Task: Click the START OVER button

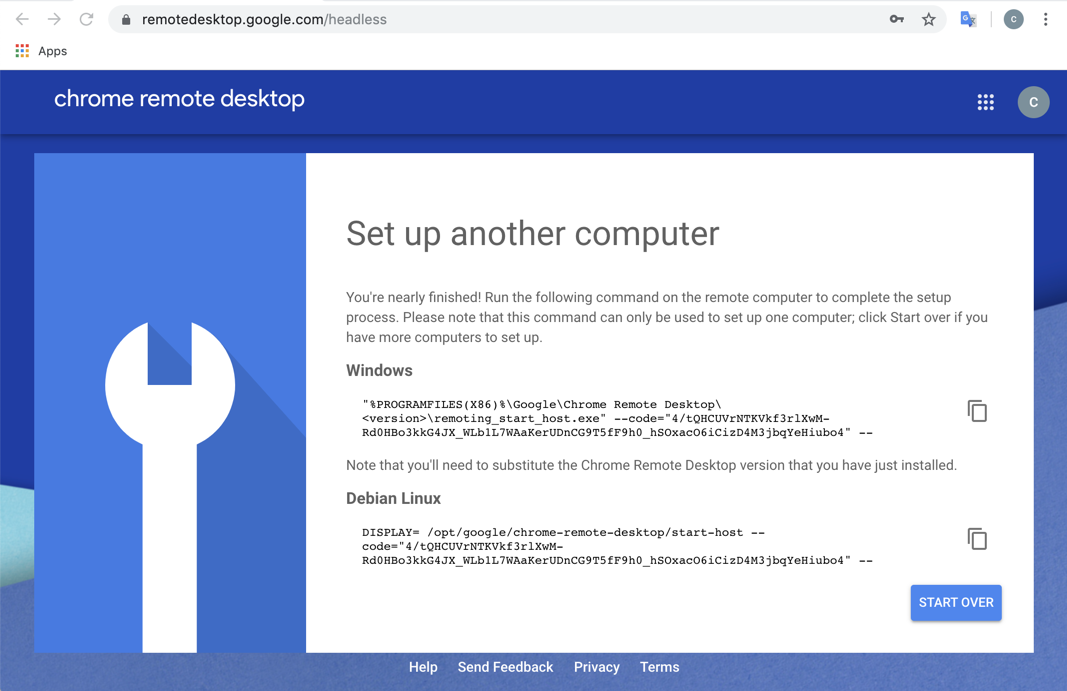Action: tap(956, 602)
